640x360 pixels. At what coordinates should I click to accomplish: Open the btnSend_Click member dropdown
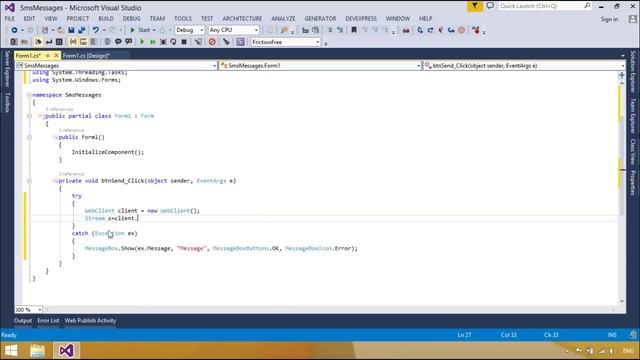click(524, 66)
